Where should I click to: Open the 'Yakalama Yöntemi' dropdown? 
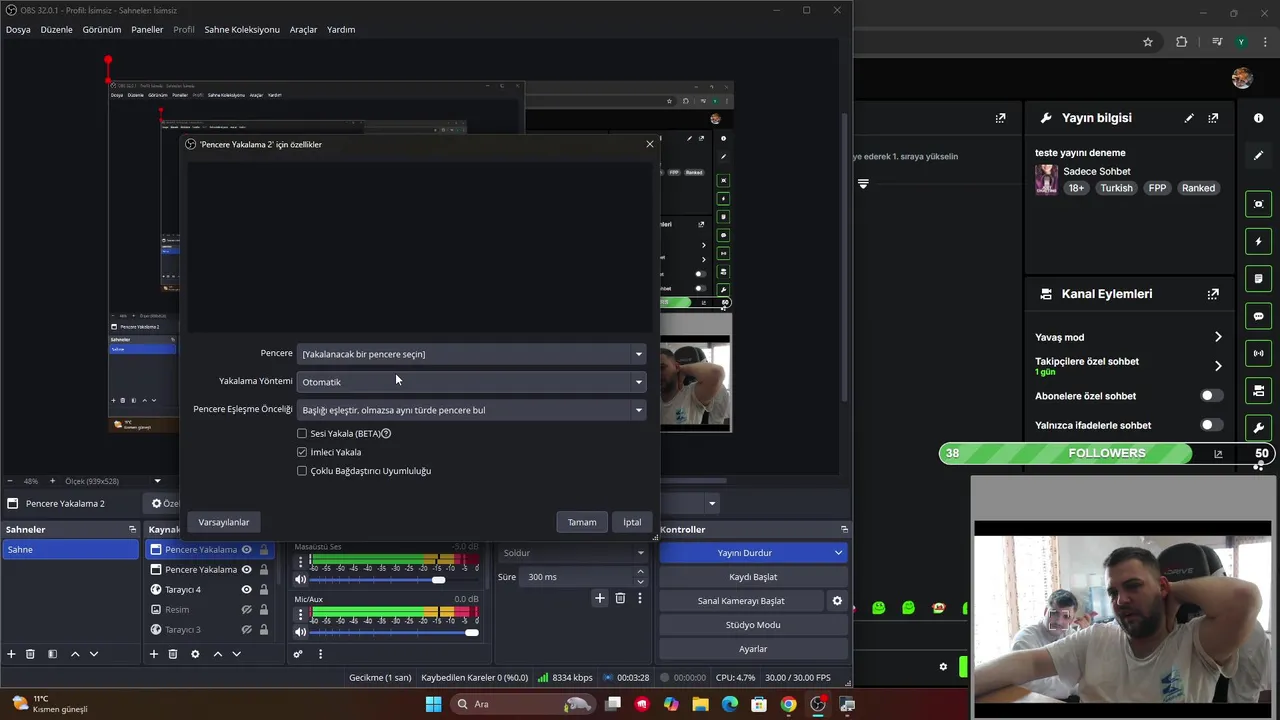[471, 382]
